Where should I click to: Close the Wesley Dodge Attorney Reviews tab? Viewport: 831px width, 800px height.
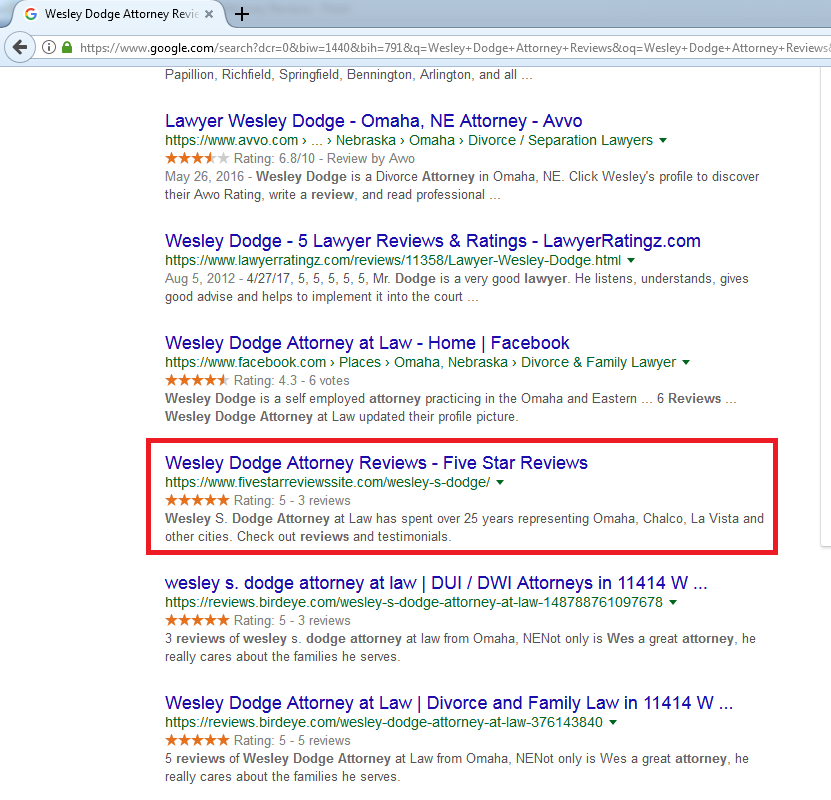210,14
